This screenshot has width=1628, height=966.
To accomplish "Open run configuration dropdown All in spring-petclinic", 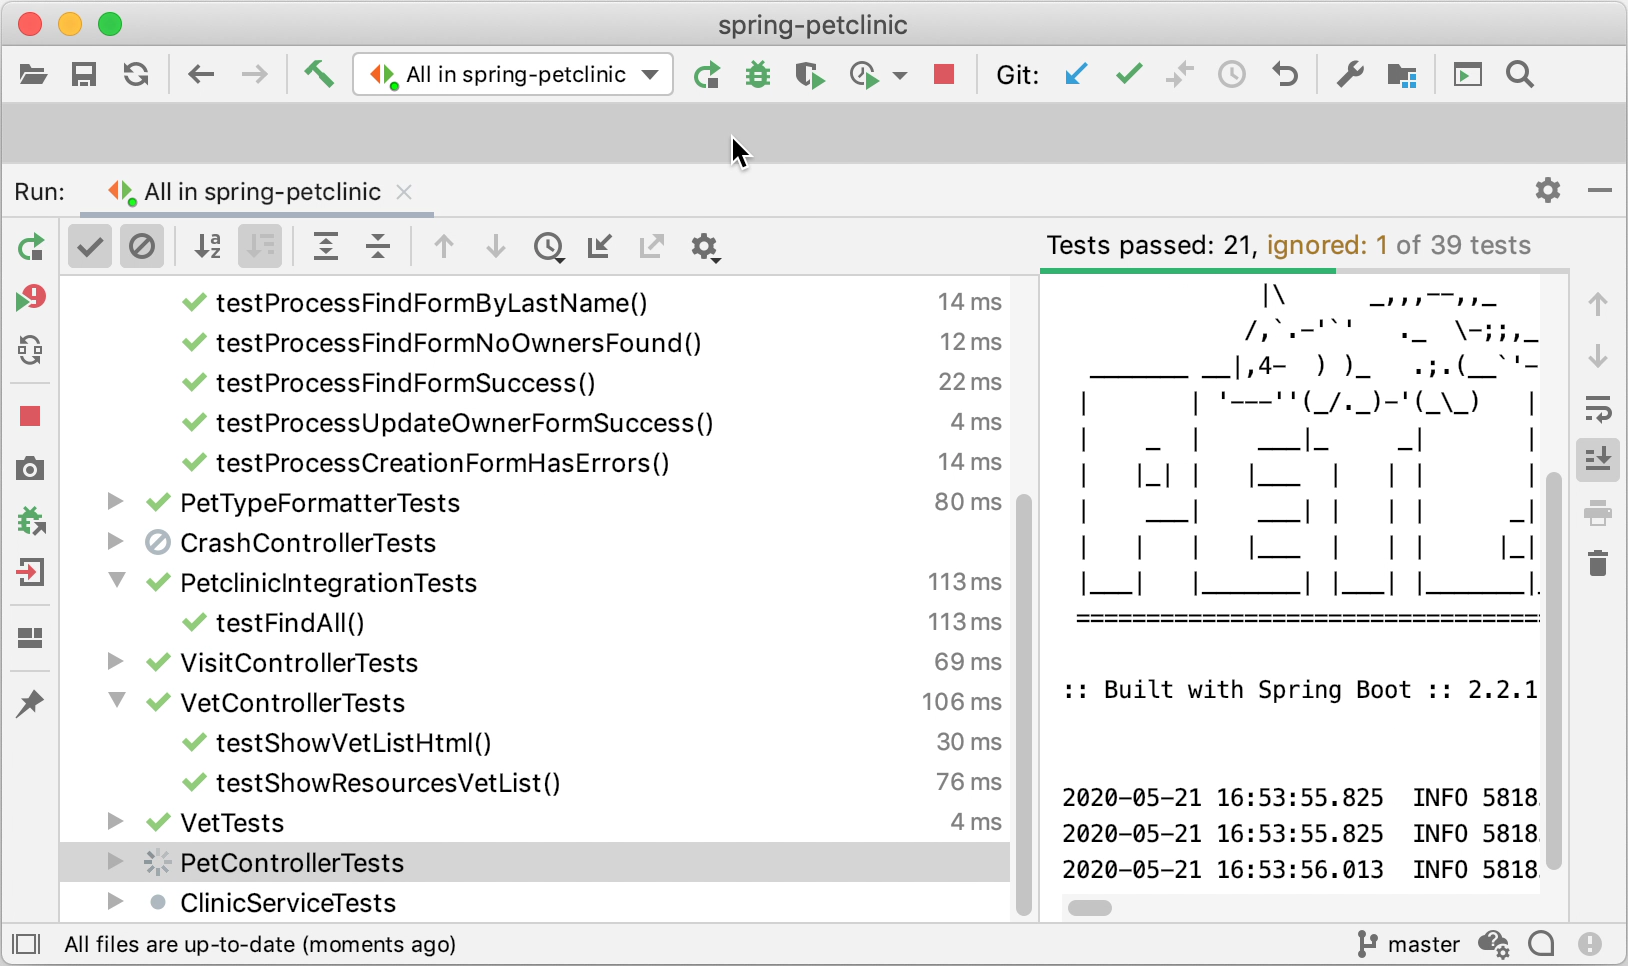I will click(x=513, y=75).
